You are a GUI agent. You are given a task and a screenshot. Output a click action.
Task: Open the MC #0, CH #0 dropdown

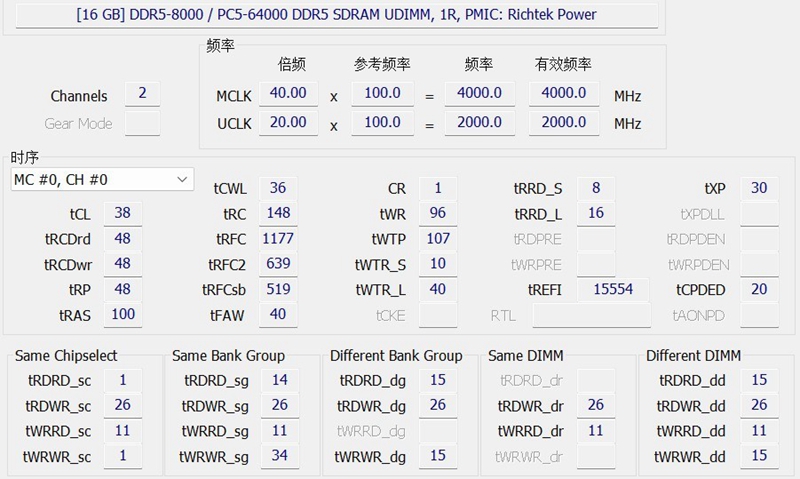tap(101, 179)
